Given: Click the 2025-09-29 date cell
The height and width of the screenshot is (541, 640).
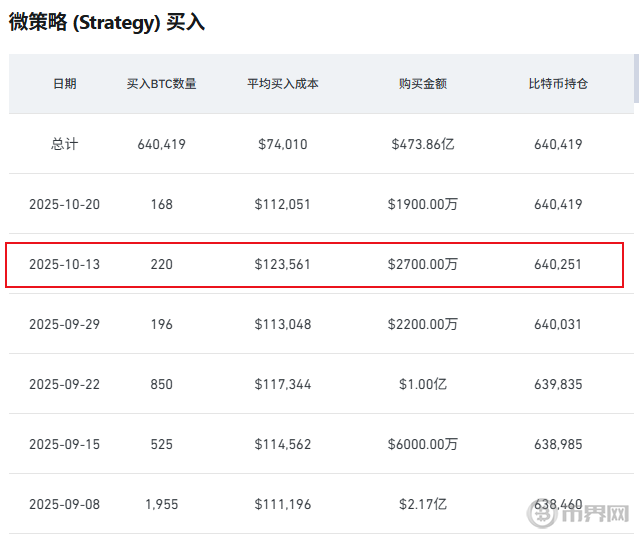Looking at the screenshot, I should pyautogui.click(x=64, y=324).
